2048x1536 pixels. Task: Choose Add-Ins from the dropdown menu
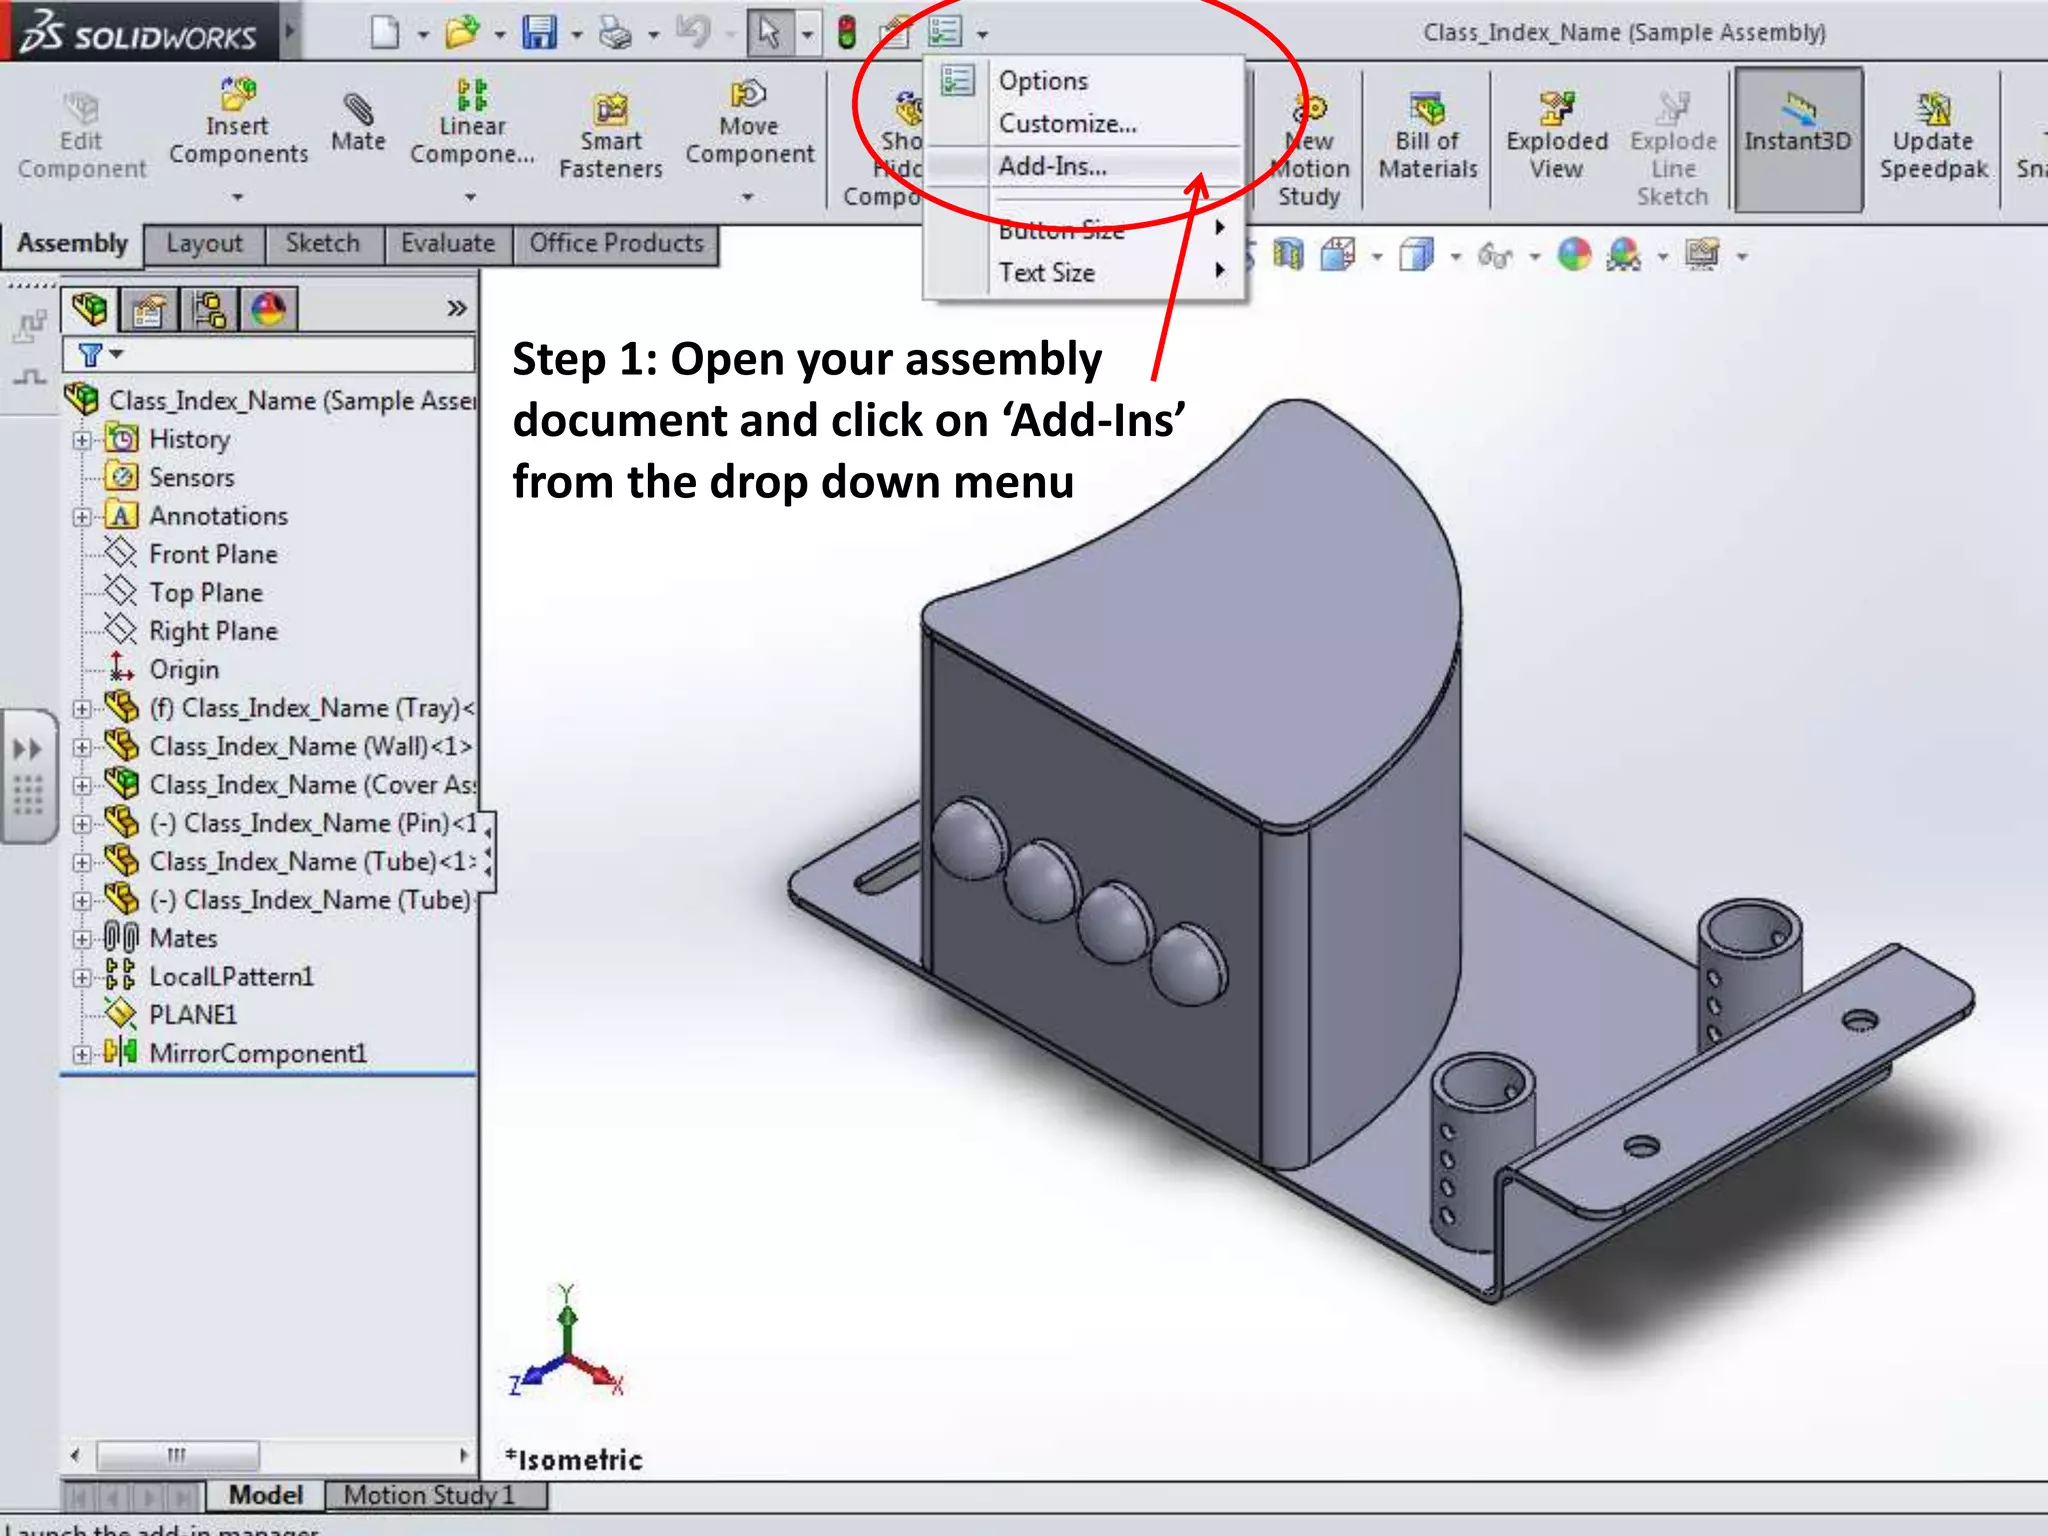1052,166
